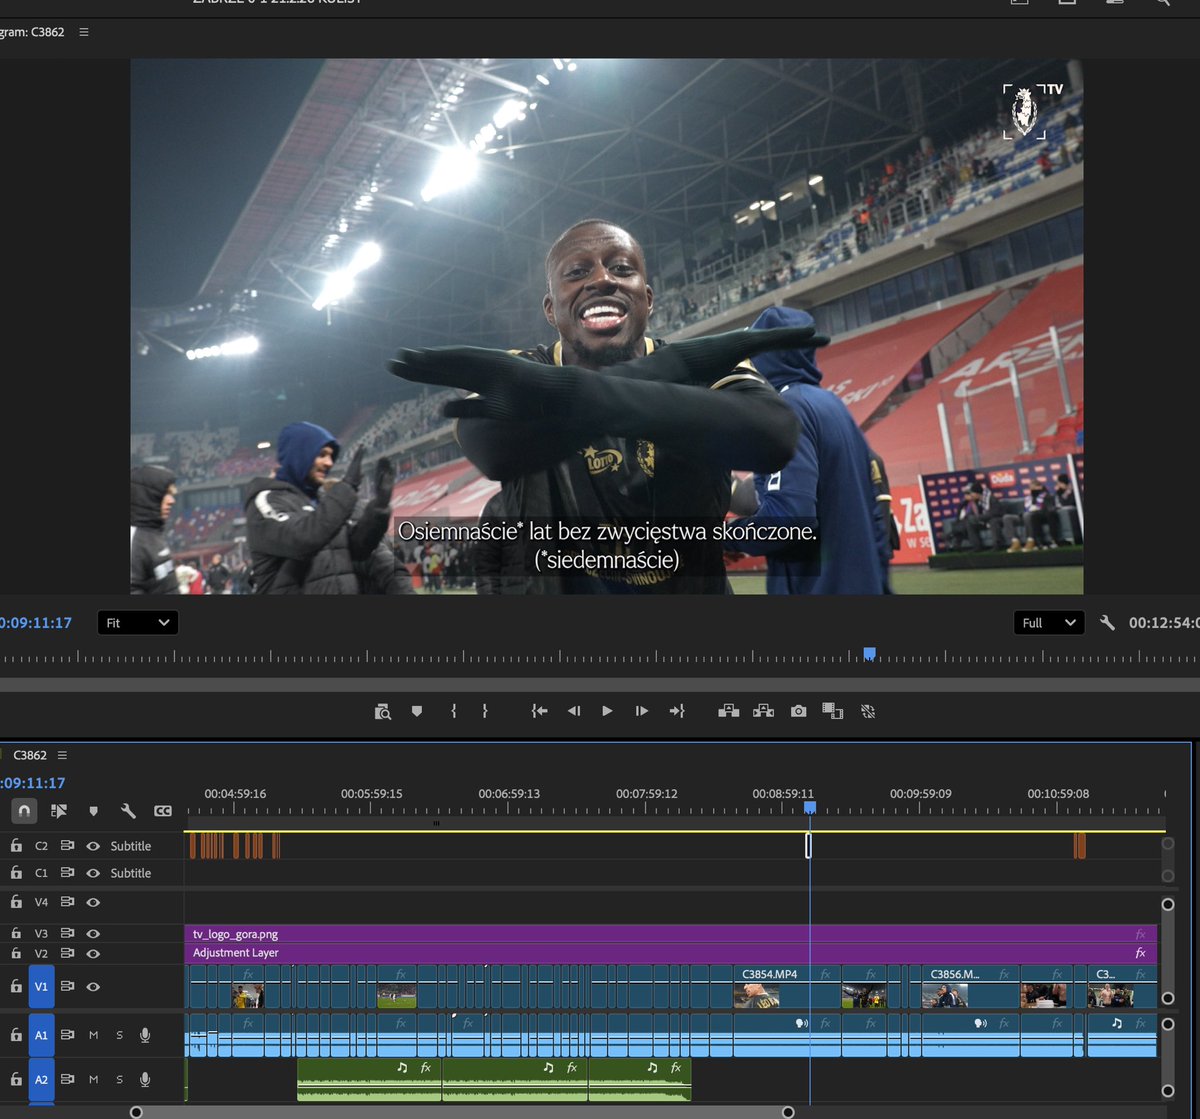Toggle sync lock on track A2
This screenshot has height=1119, width=1200.
[x=67, y=1079]
